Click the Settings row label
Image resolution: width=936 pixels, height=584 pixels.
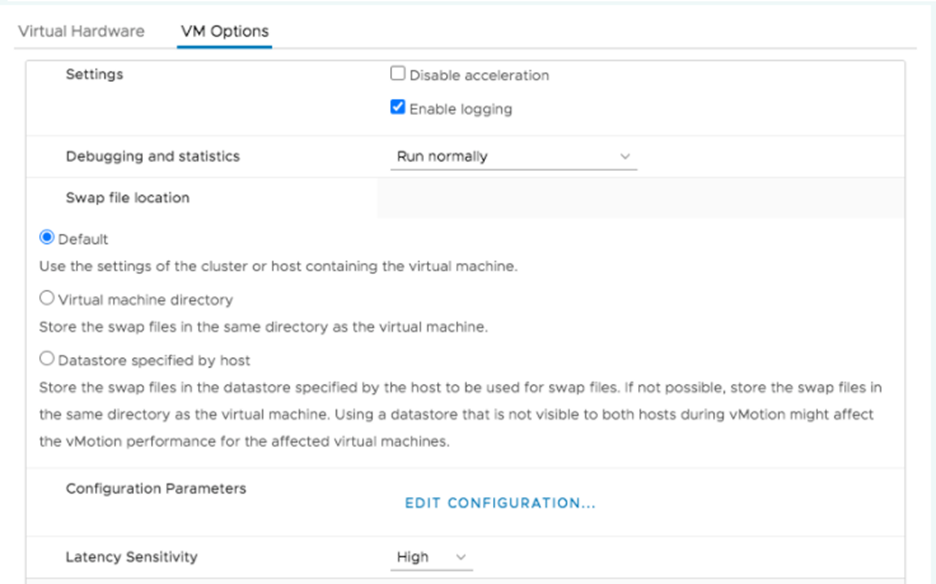click(94, 74)
